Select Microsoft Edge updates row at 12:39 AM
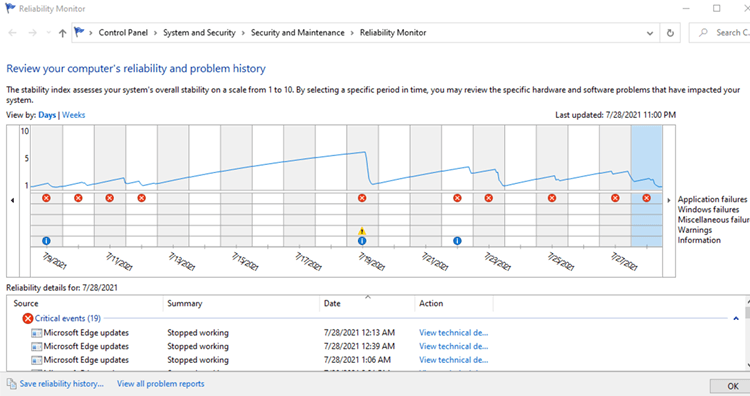 click(261, 346)
